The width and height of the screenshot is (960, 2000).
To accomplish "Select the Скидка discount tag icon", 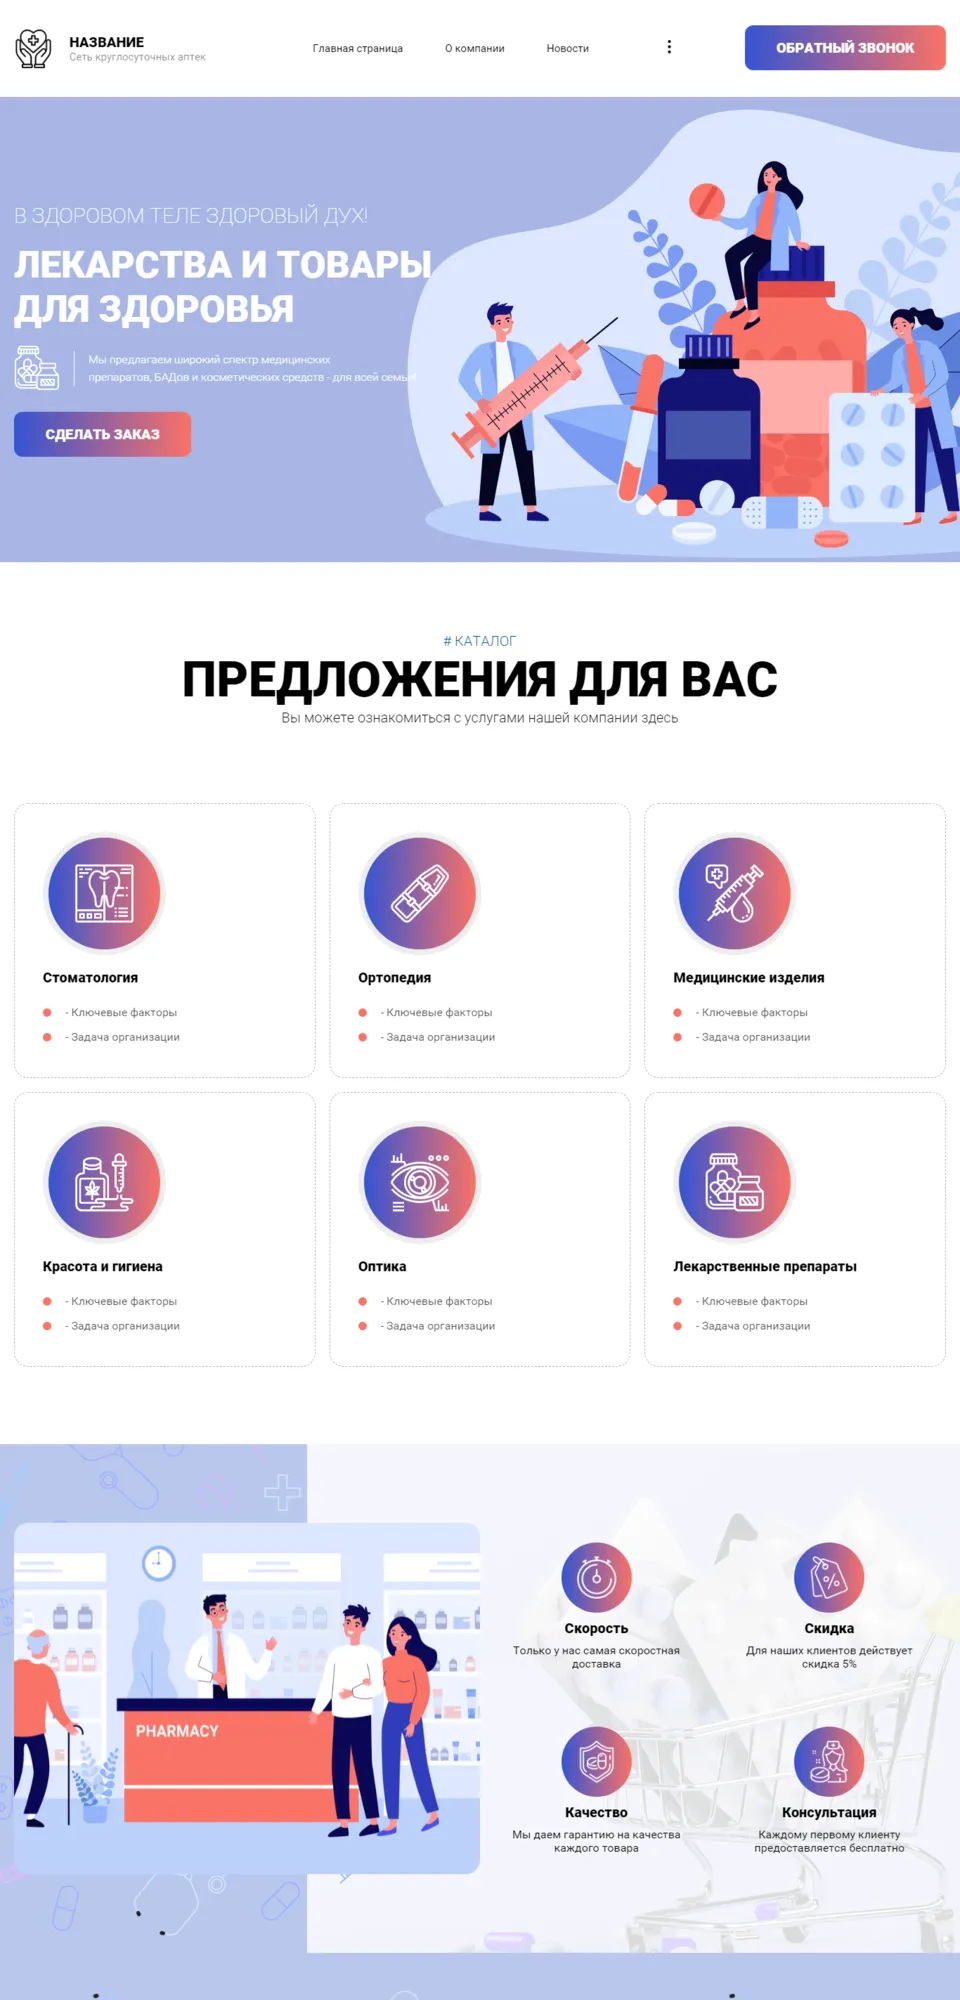I will pyautogui.click(x=829, y=1578).
